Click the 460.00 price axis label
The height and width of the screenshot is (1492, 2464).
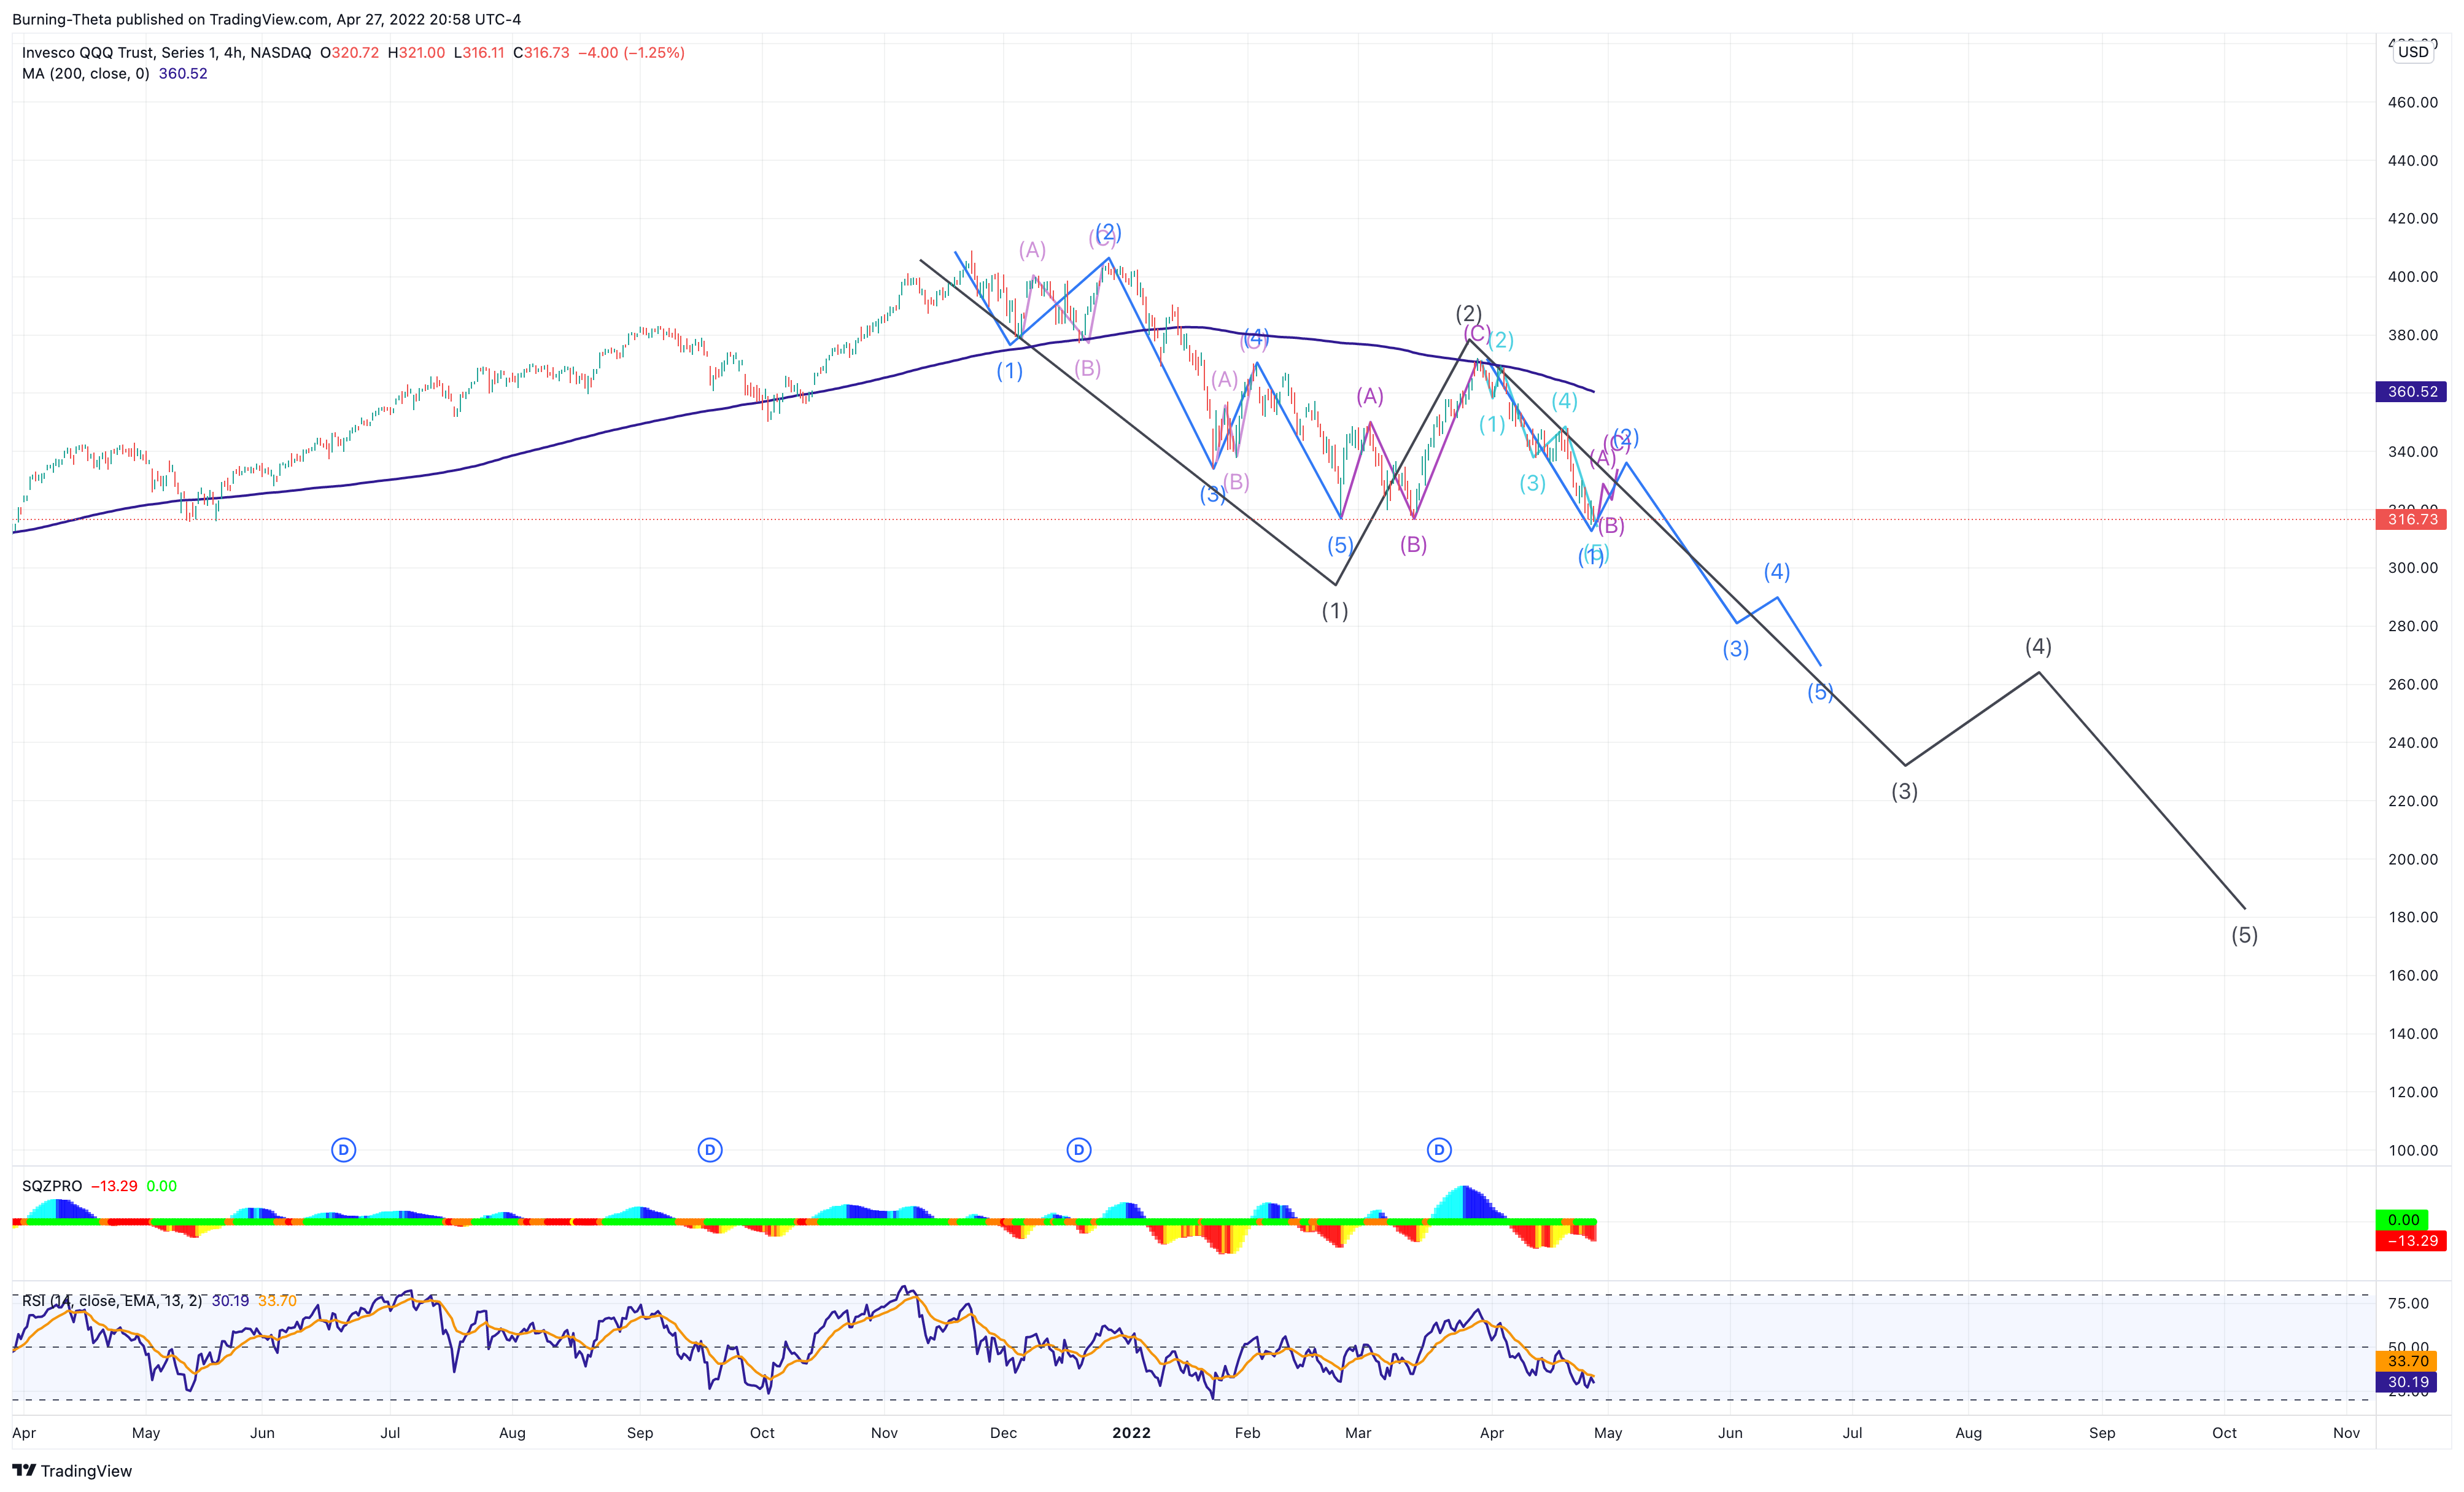[x=2412, y=102]
